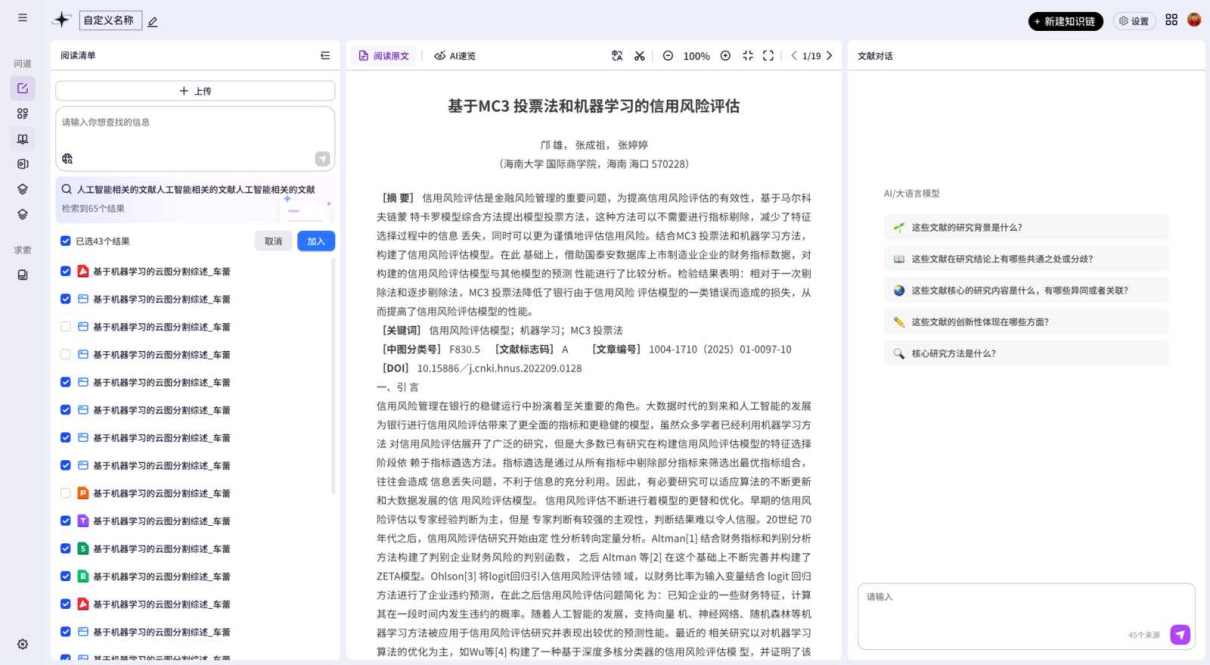Go to next page arrow

pos(829,56)
